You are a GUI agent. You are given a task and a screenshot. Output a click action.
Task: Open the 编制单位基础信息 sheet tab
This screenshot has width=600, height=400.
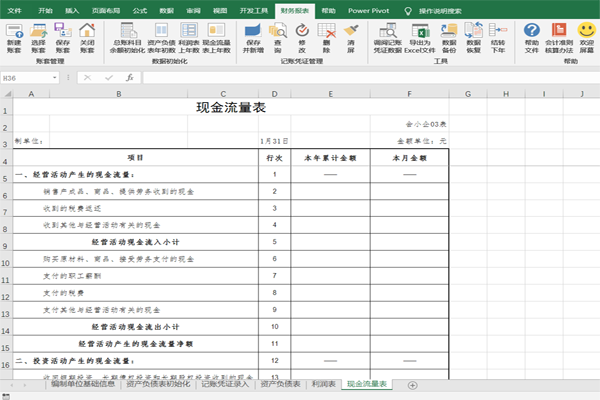click(x=83, y=384)
